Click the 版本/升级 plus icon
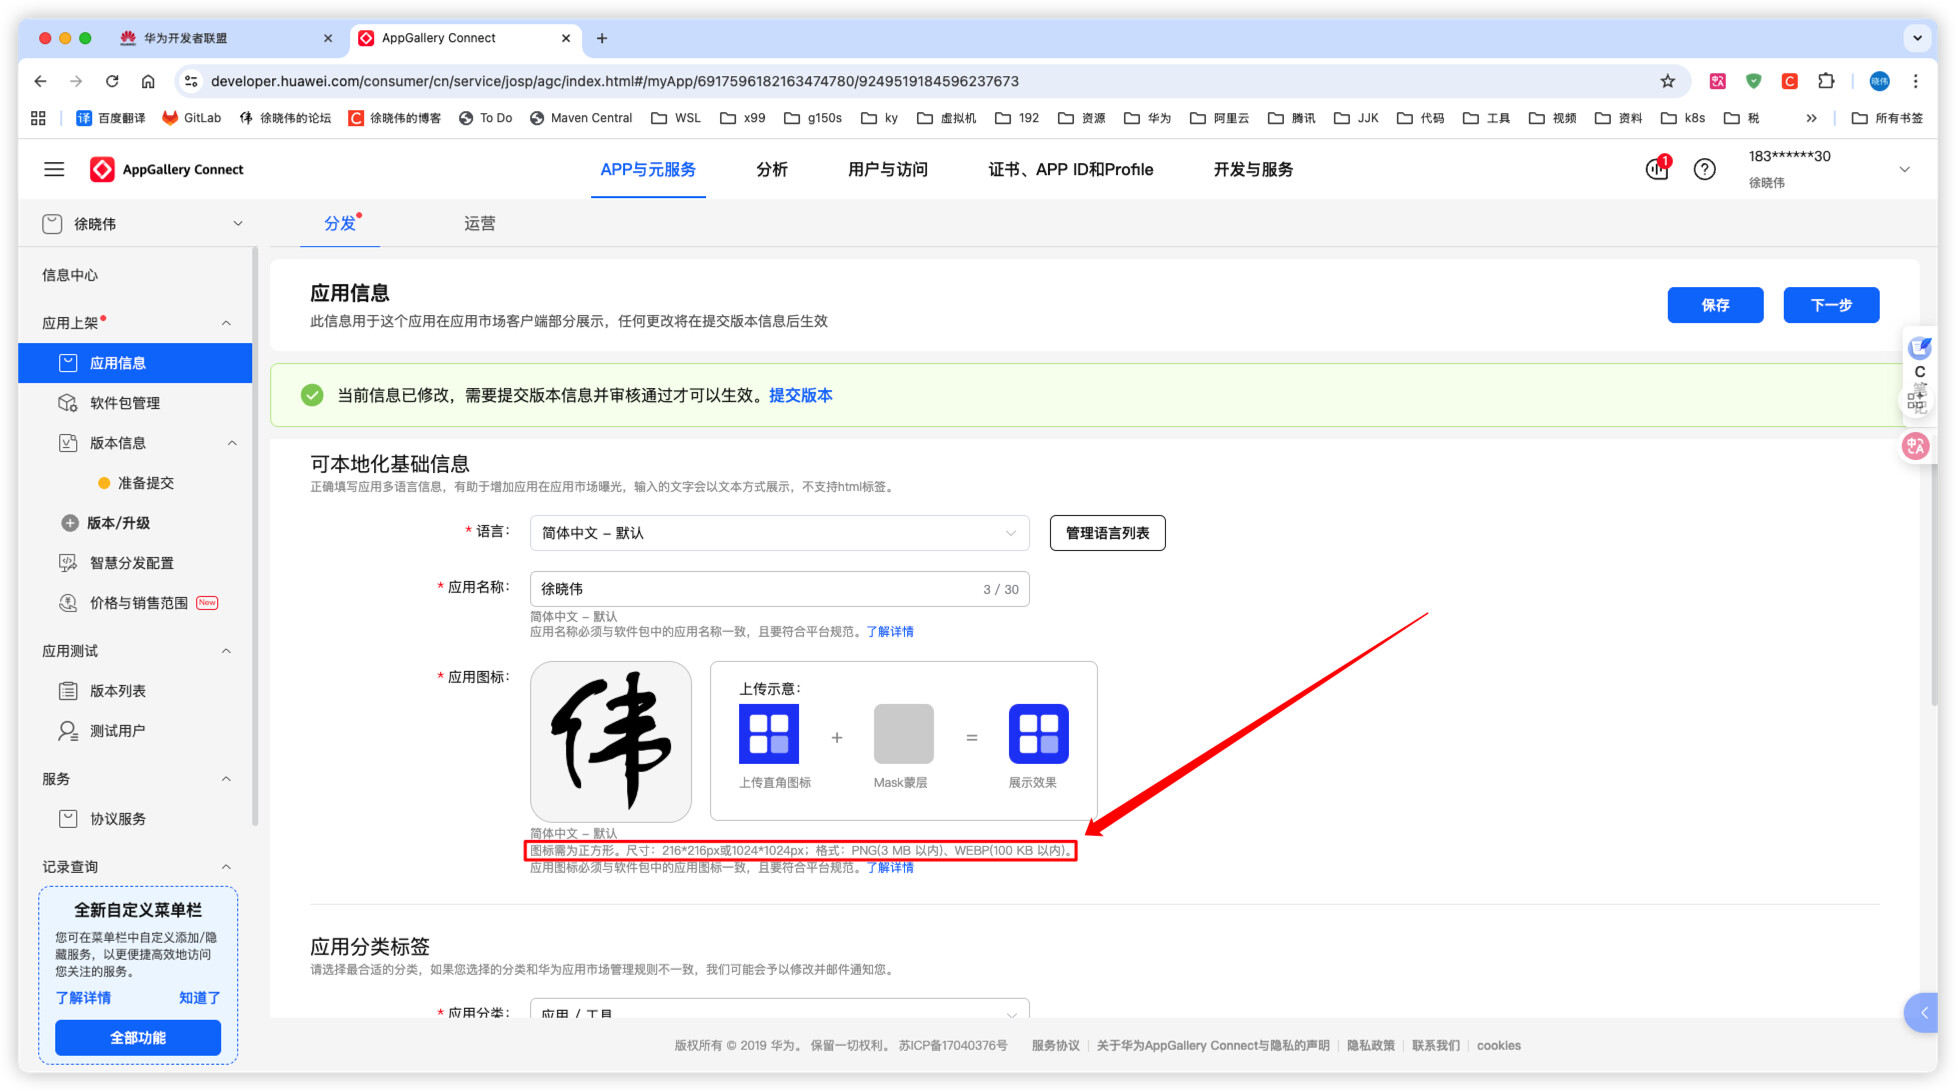The image size is (1956, 1091). (x=70, y=523)
